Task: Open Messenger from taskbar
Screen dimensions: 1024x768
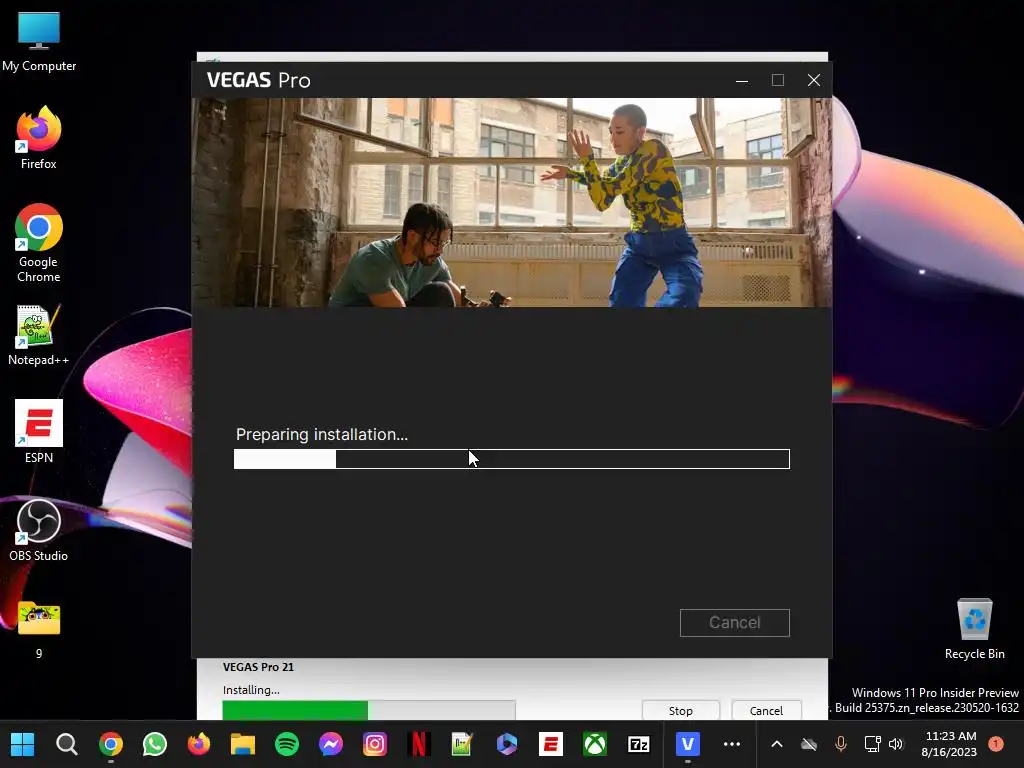Action: click(x=331, y=744)
